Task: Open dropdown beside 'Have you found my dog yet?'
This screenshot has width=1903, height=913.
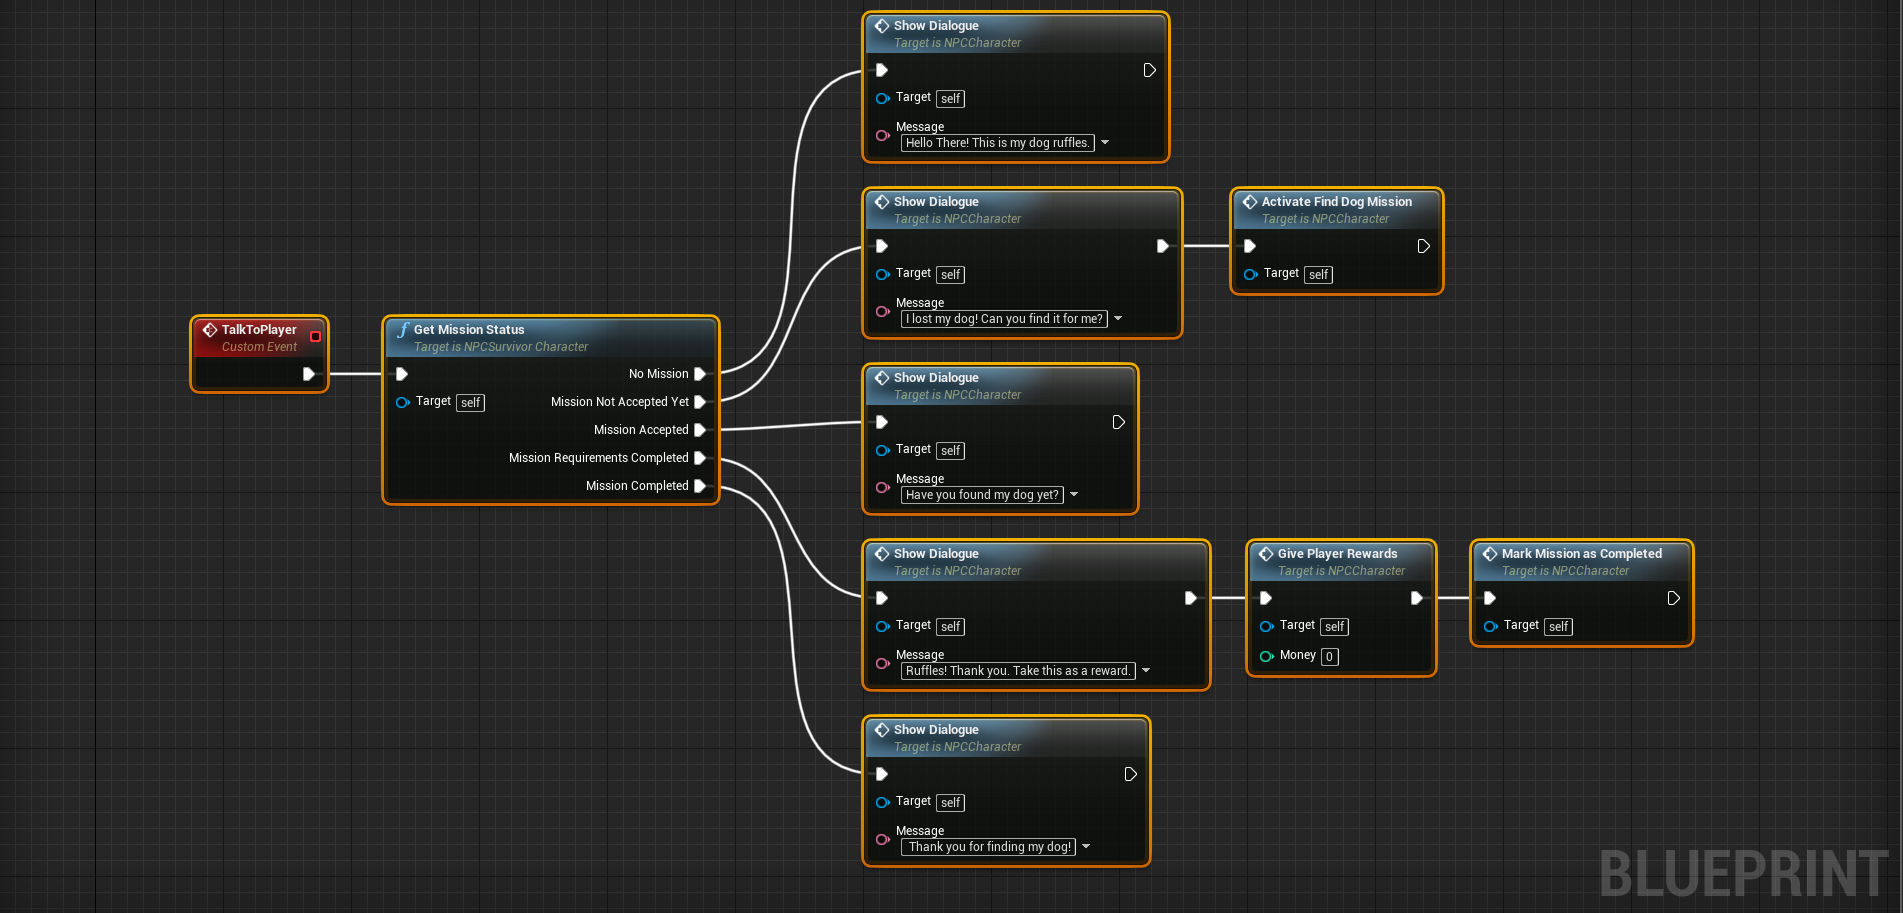Action: click(x=1074, y=495)
